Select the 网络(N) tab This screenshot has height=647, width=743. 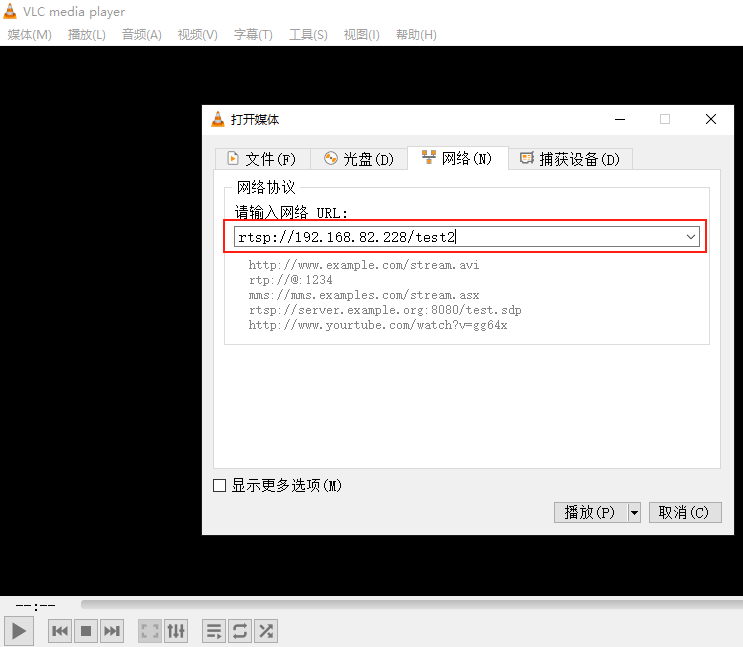pyautogui.click(x=458, y=158)
